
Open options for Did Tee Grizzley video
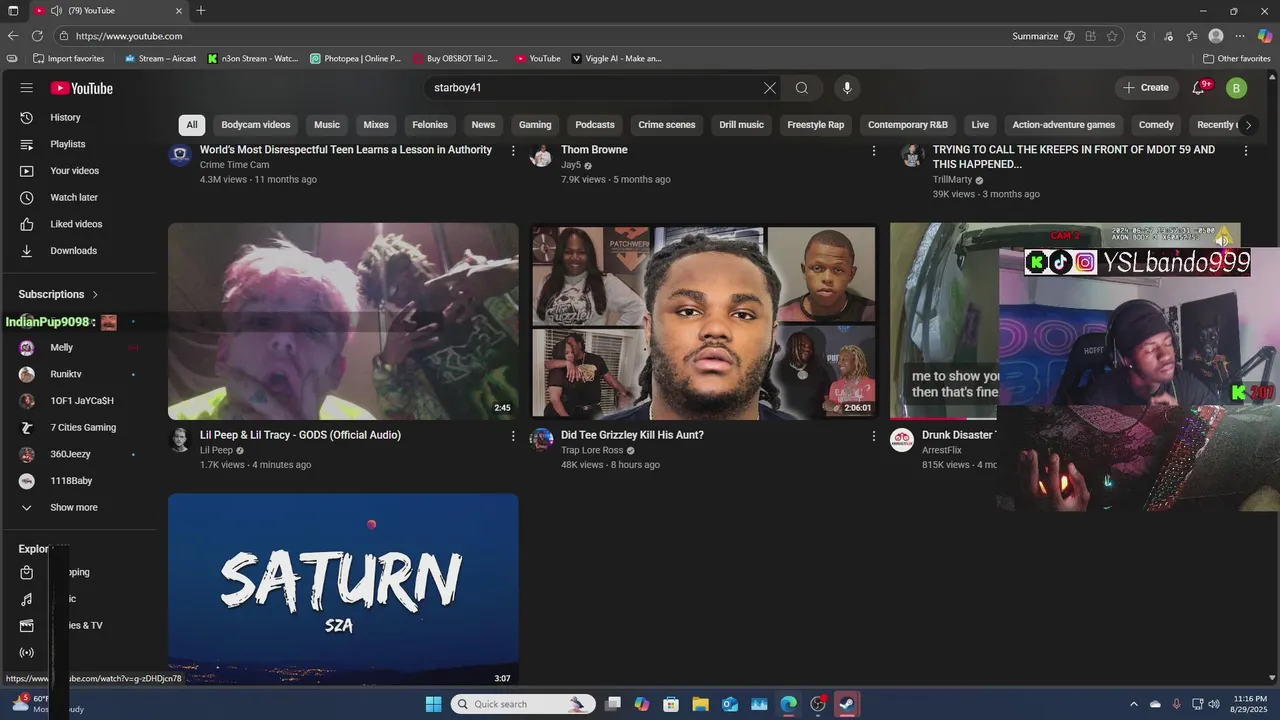coord(874,436)
